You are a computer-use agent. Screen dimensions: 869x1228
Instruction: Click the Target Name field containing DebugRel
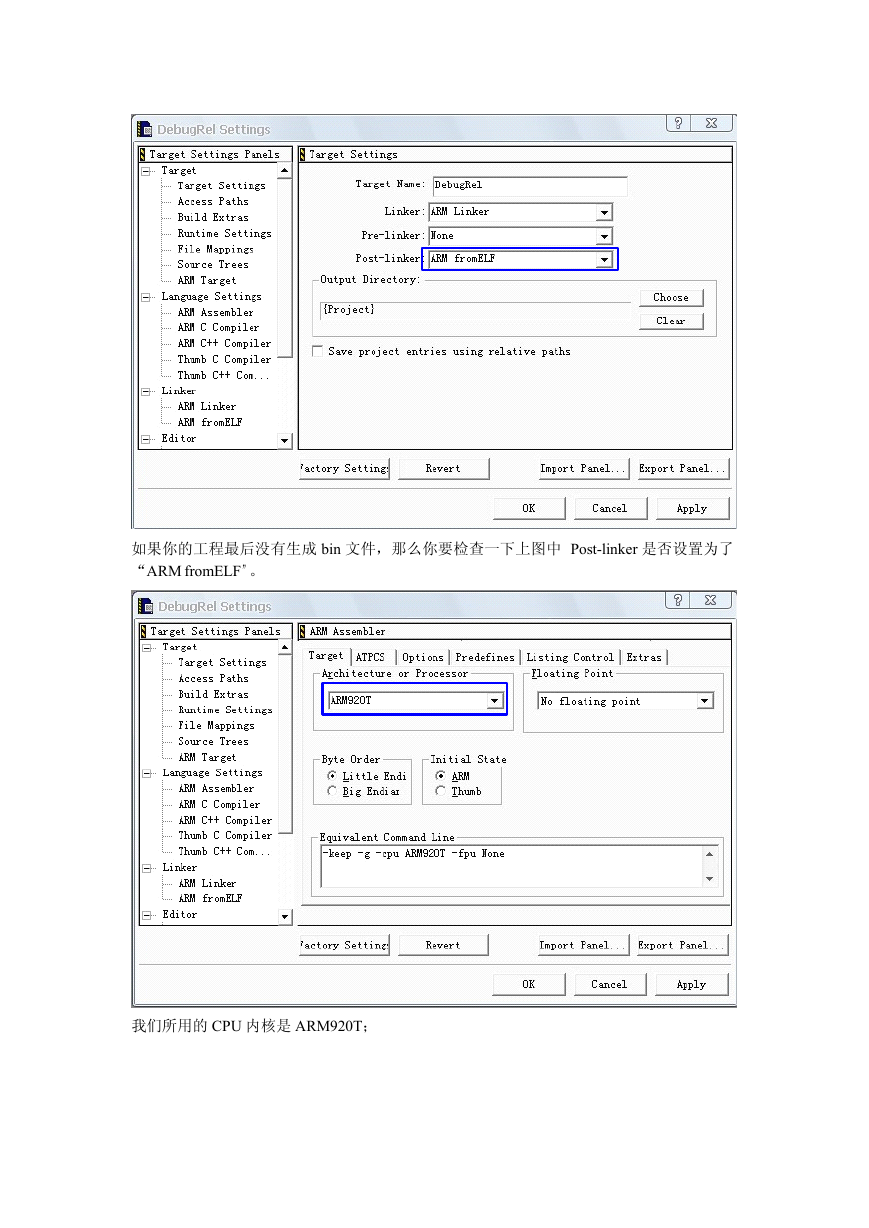[x=528, y=186]
